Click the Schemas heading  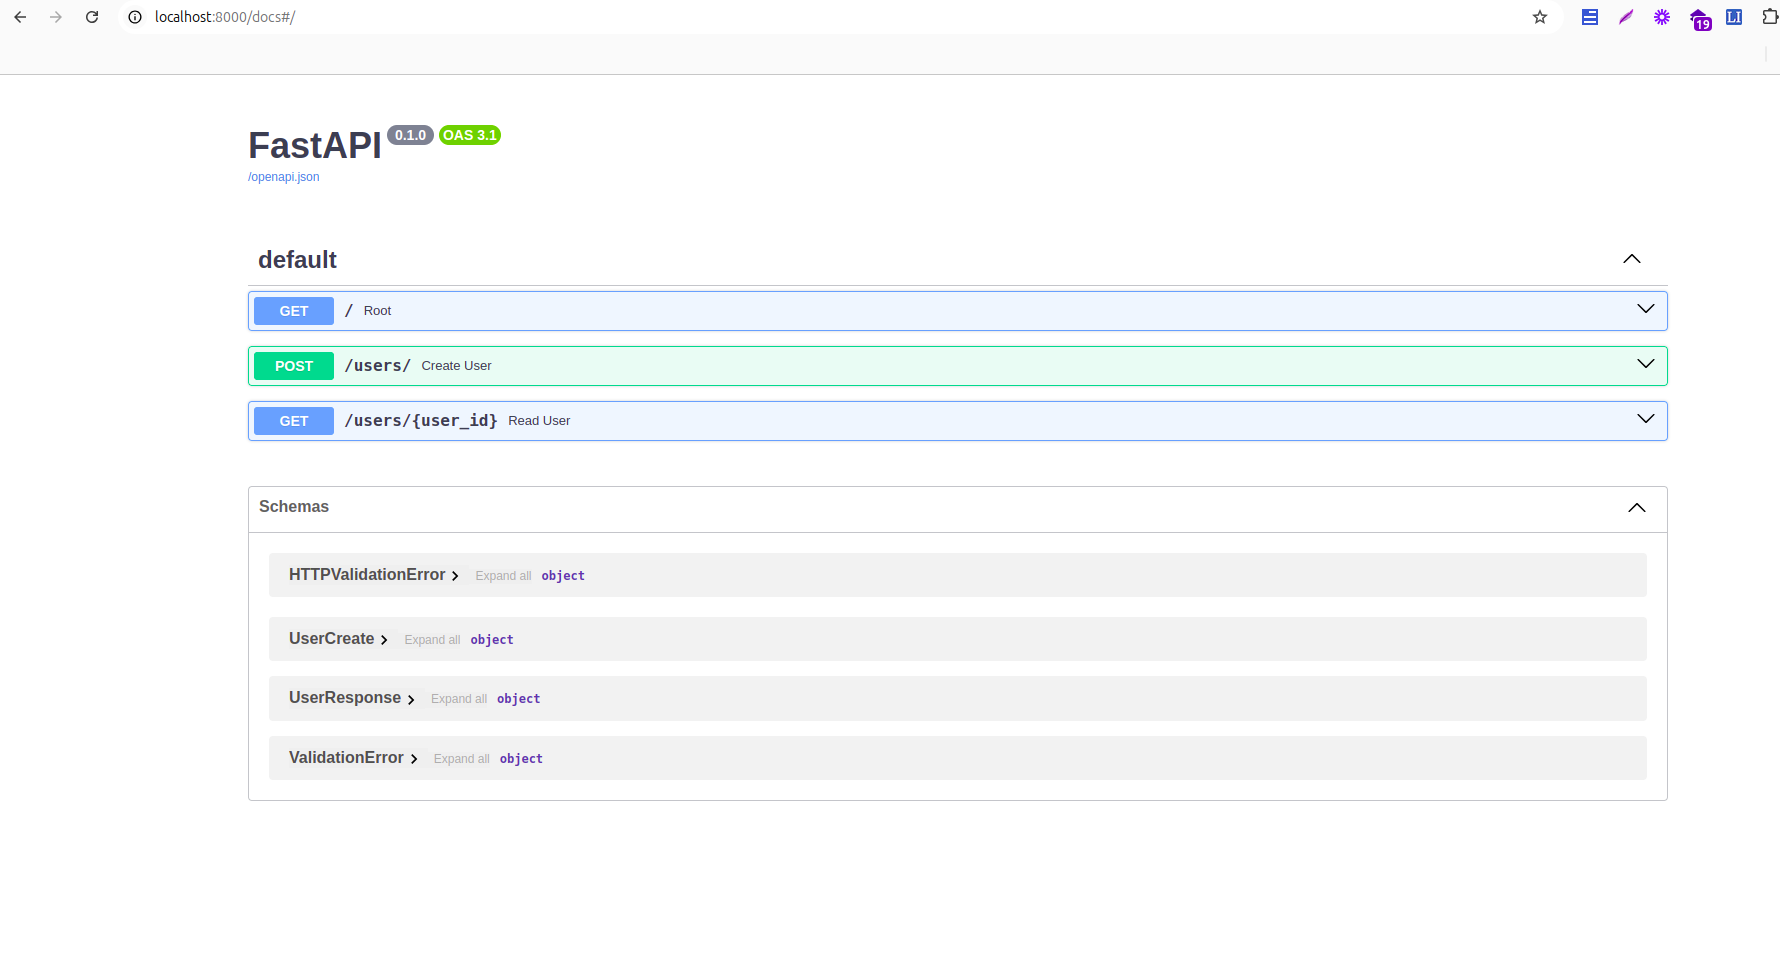tap(294, 507)
